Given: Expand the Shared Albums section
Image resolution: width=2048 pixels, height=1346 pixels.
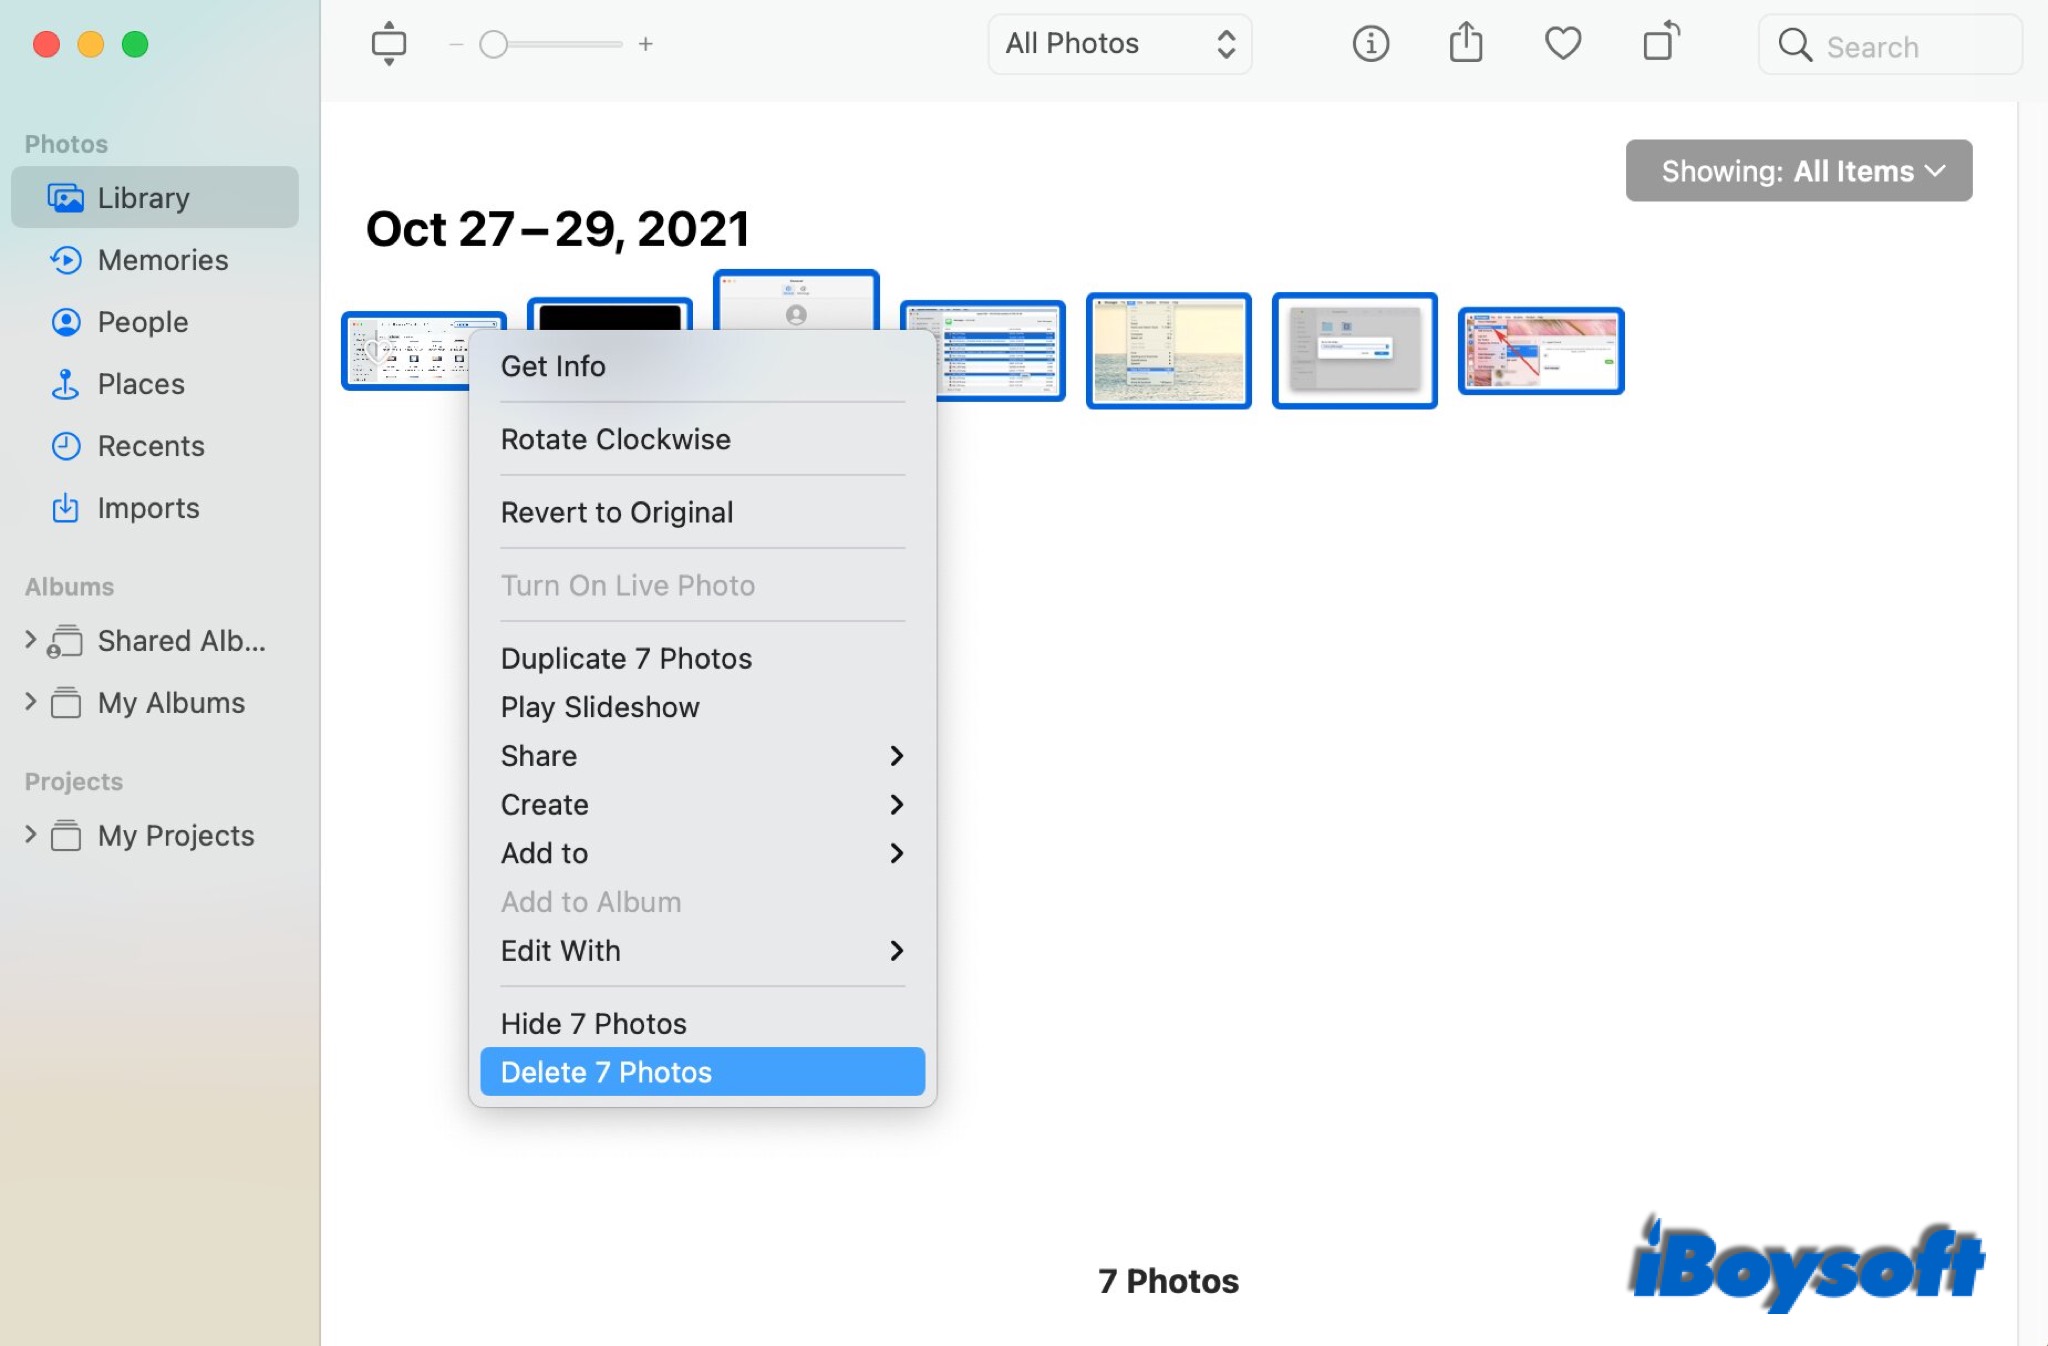Looking at the screenshot, I should point(30,638).
